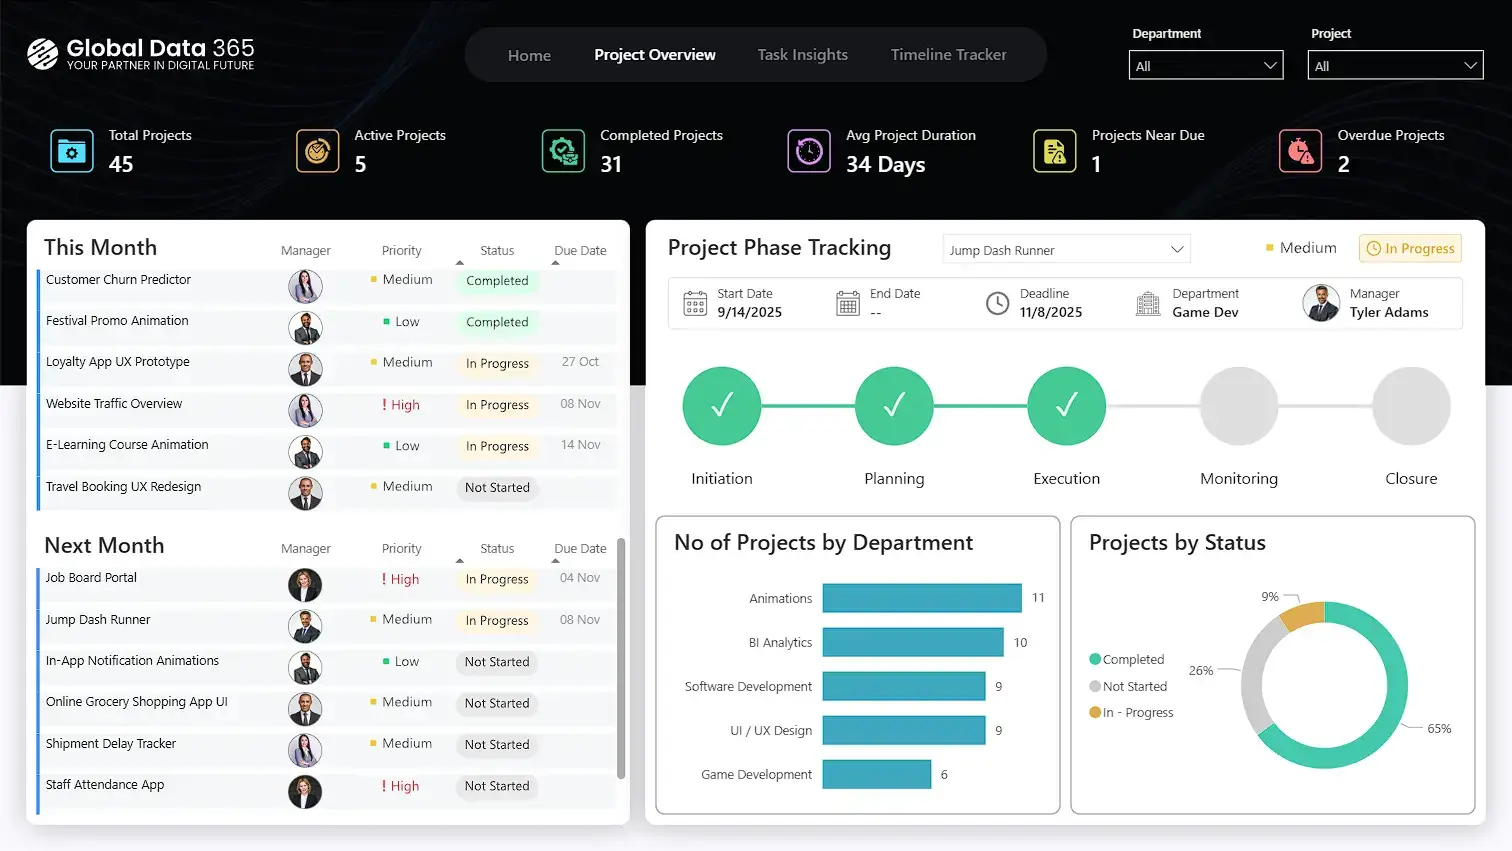
Task: Switch to the Task Insights tab
Action: click(x=803, y=55)
